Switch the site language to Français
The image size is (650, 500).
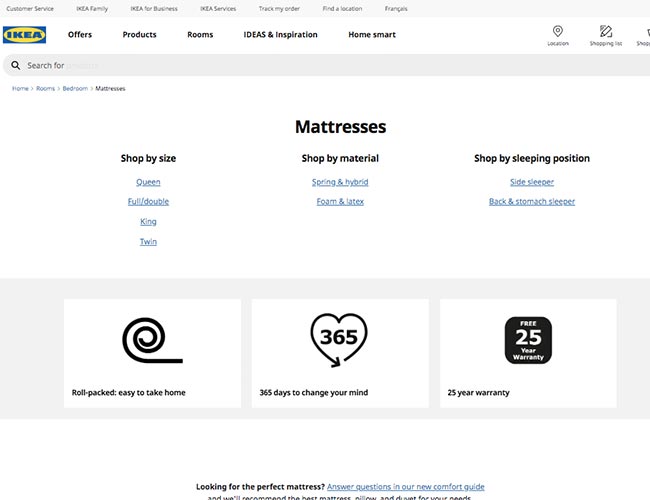(x=396, y=8)
